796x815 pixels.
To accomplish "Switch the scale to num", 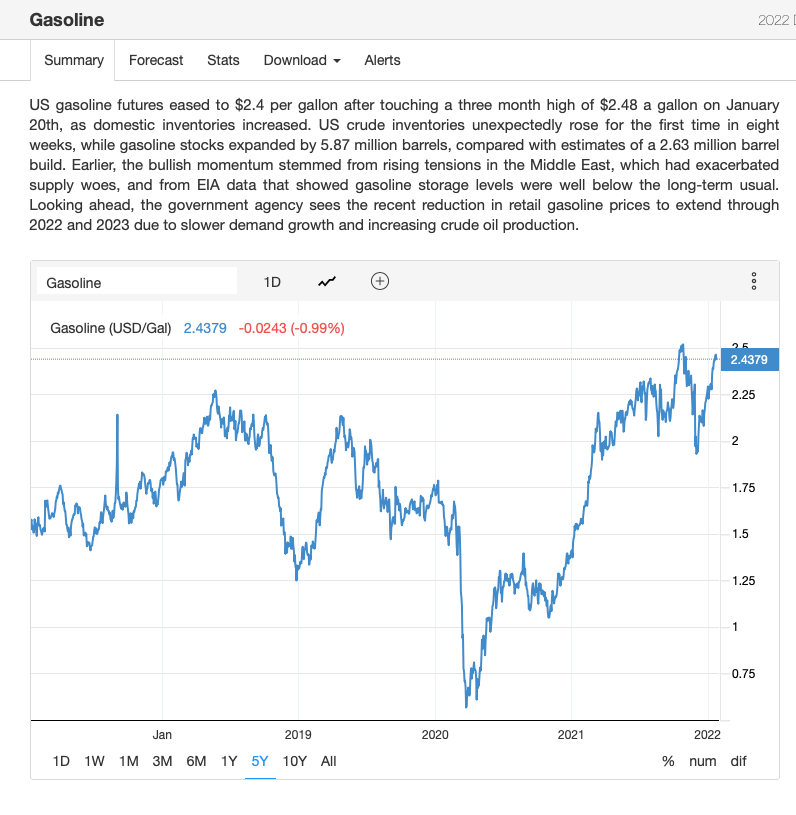I will pos(703,761).
